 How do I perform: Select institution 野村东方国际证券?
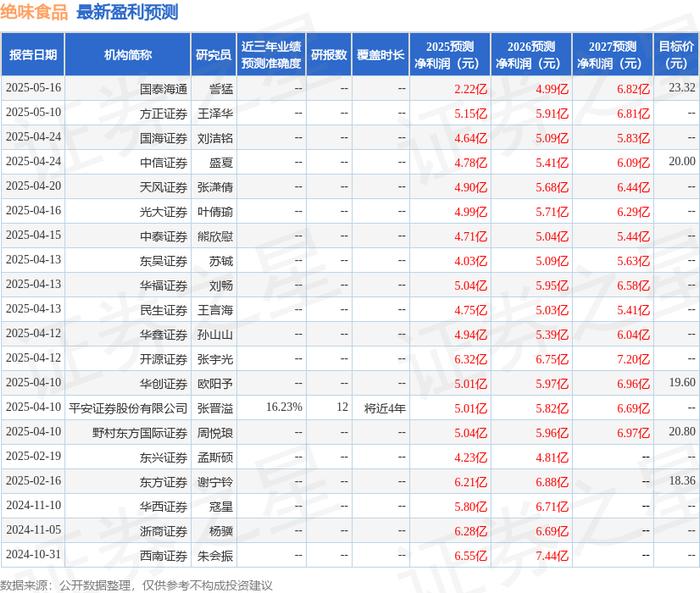pos(140,433)
